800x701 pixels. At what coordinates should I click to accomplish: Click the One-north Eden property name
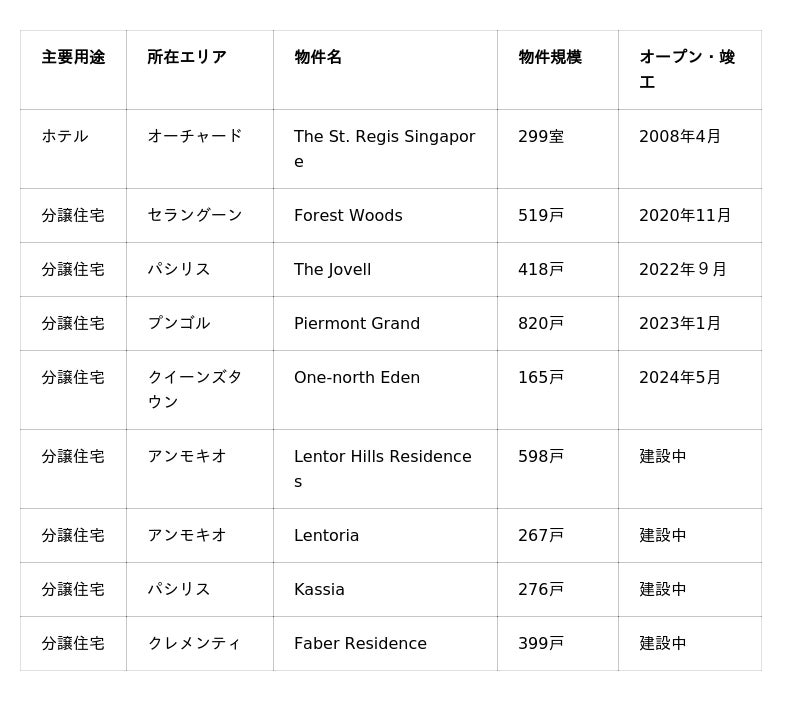tap(357, 378)
